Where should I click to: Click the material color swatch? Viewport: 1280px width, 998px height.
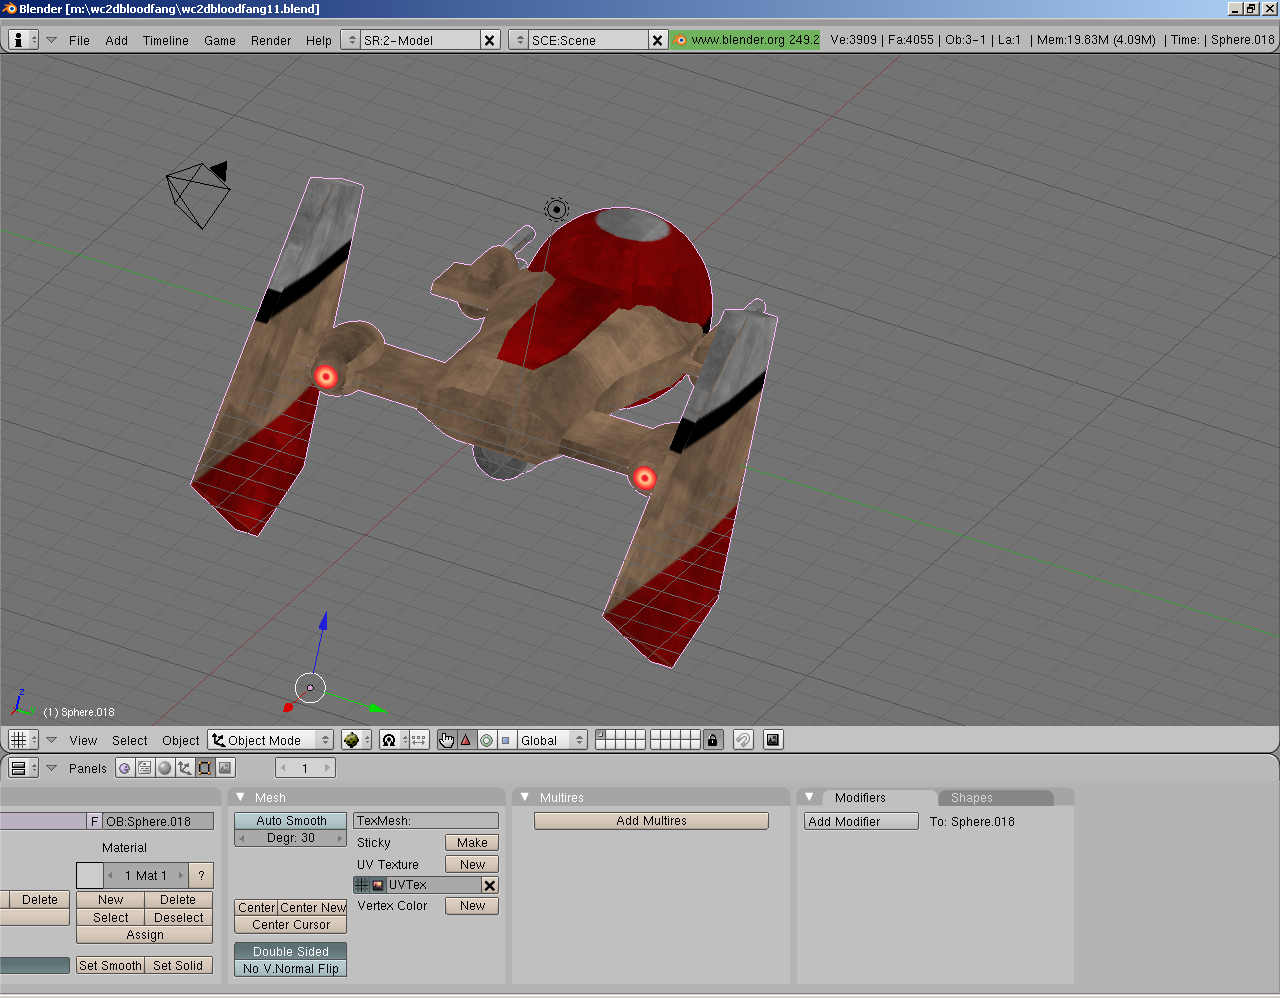pos(90,875)
